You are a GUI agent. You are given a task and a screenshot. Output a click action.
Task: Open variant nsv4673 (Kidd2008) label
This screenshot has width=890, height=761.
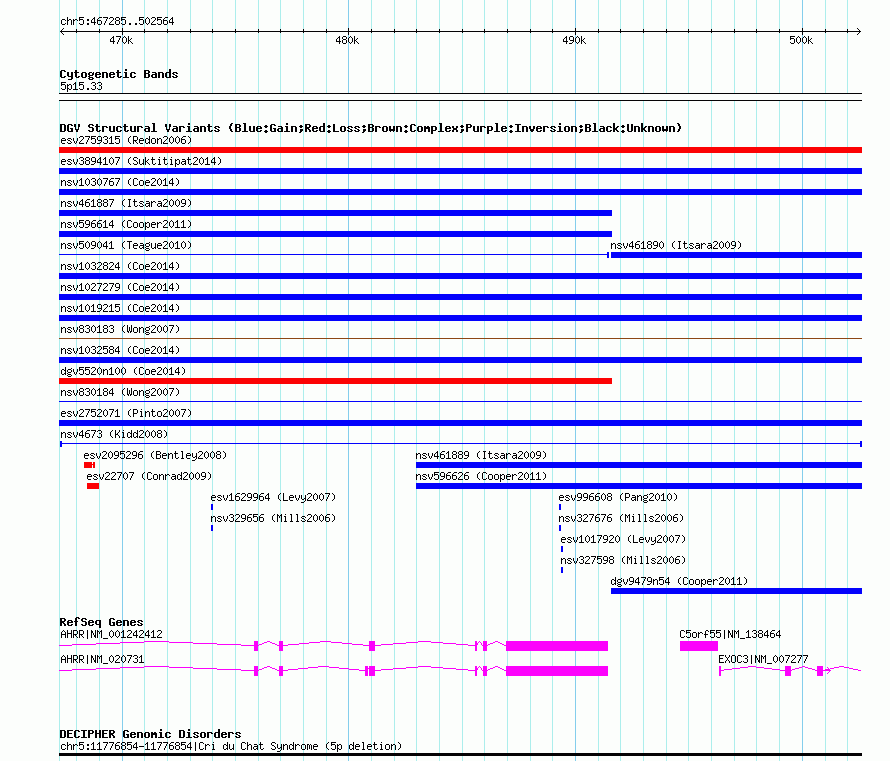[x=114, y=434]
